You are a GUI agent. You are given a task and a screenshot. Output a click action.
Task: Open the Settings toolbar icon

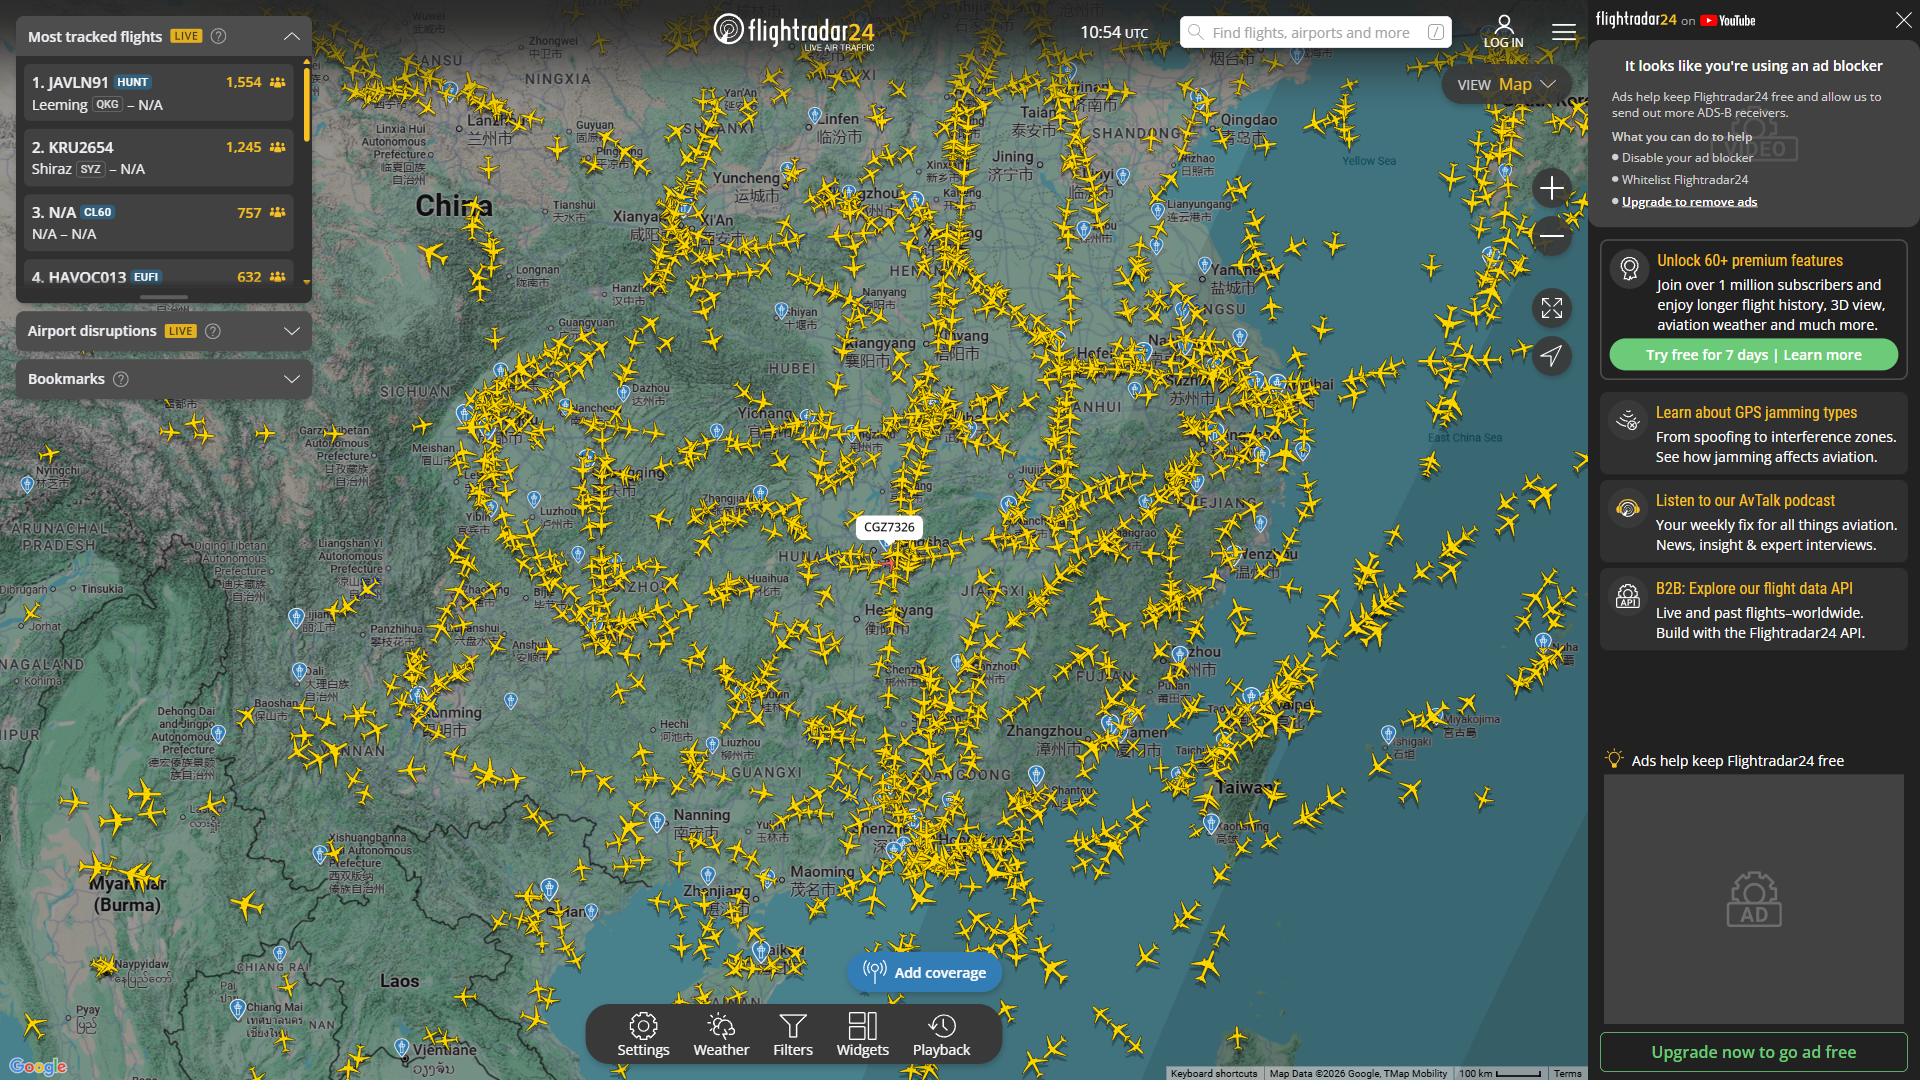(643, 1035)
